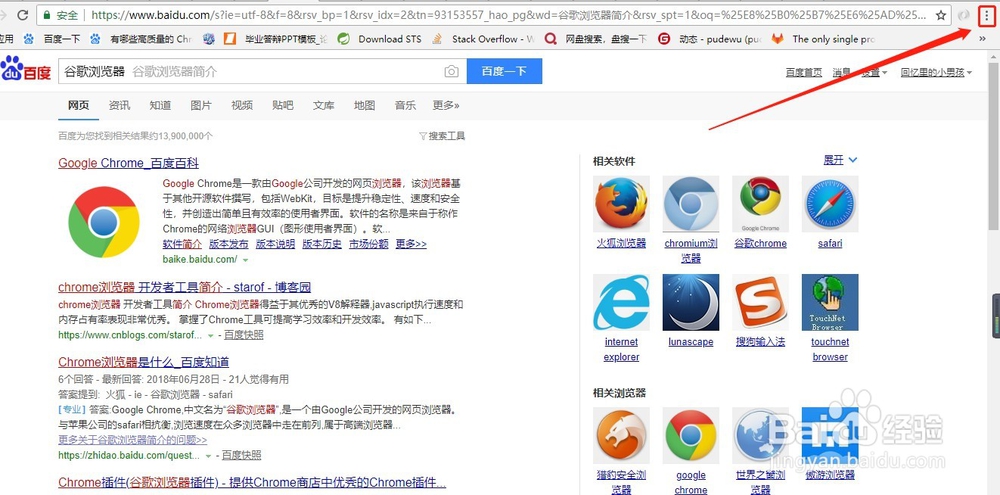Switch to the 地图 tab
Viewport: 1000px width, 495px height.
pos(364,105)
